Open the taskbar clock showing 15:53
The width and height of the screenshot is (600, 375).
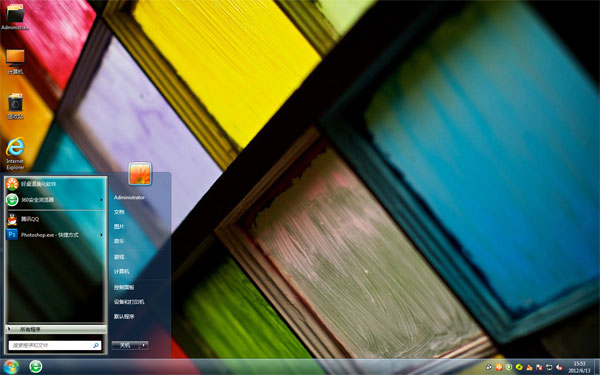(x=579, y=367)
